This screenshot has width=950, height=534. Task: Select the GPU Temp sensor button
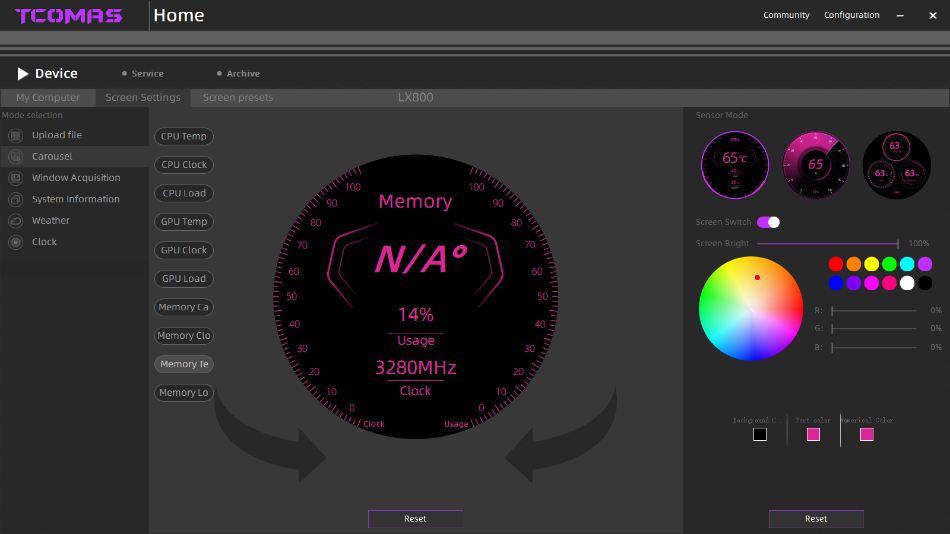click(x=184, y=222)
